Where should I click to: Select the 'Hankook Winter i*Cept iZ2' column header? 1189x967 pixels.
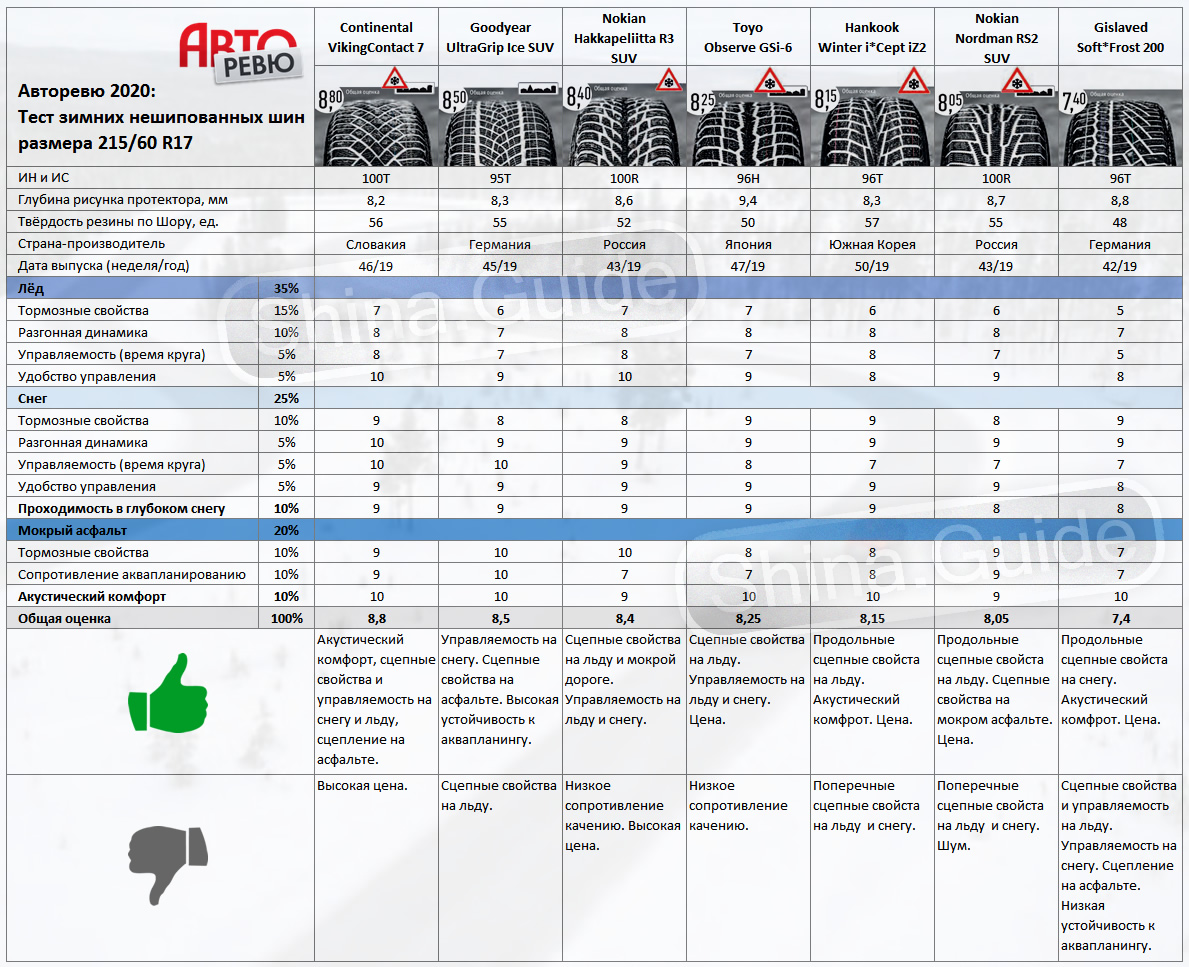(872, 37)
